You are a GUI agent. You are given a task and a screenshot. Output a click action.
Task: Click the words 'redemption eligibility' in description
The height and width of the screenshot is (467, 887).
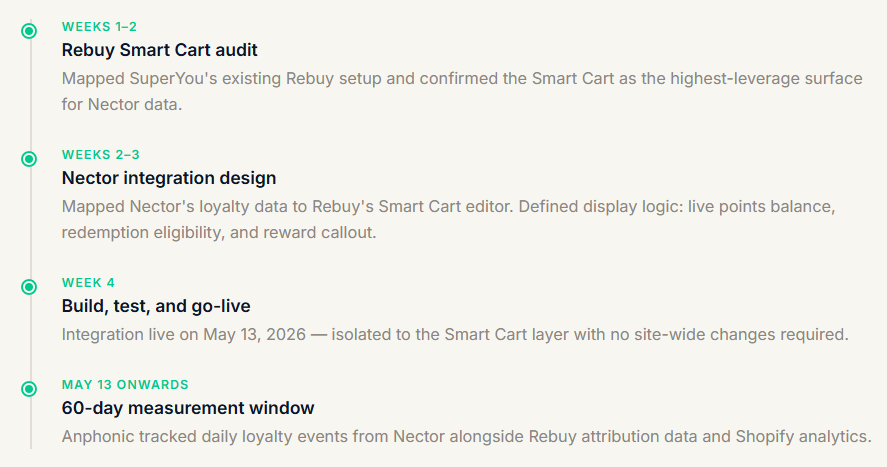(x=141, y=232)
